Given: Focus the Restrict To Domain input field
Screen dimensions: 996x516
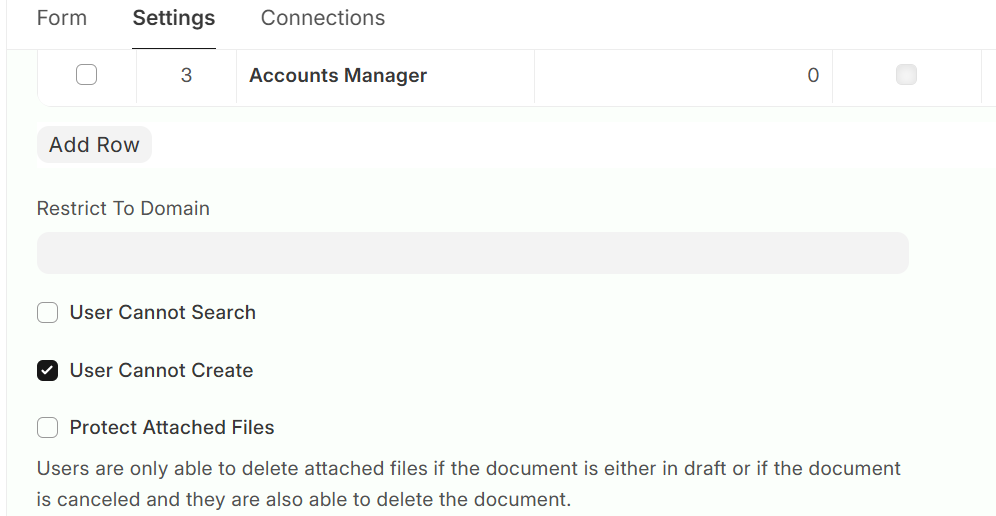Looking at the screenshot, I should (x=472, y=253).
